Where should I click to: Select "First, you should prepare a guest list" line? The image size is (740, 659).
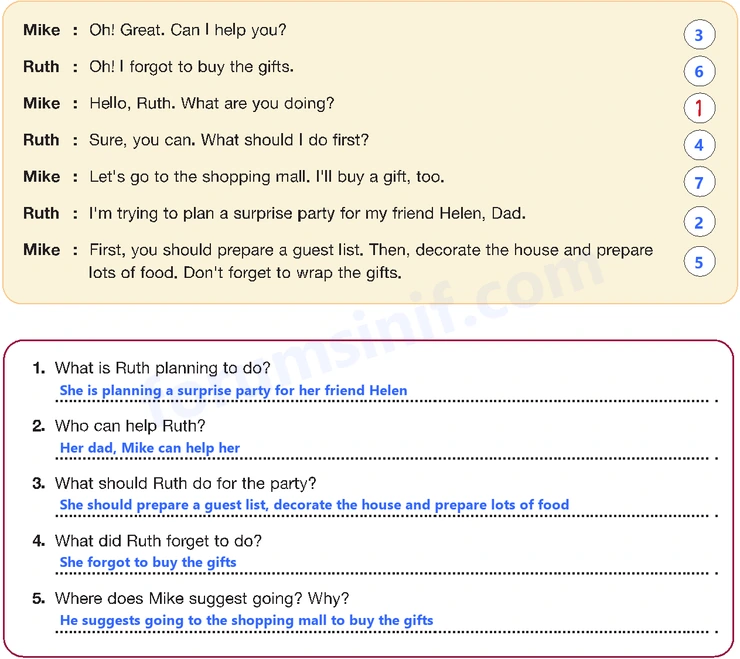point(371,250)
